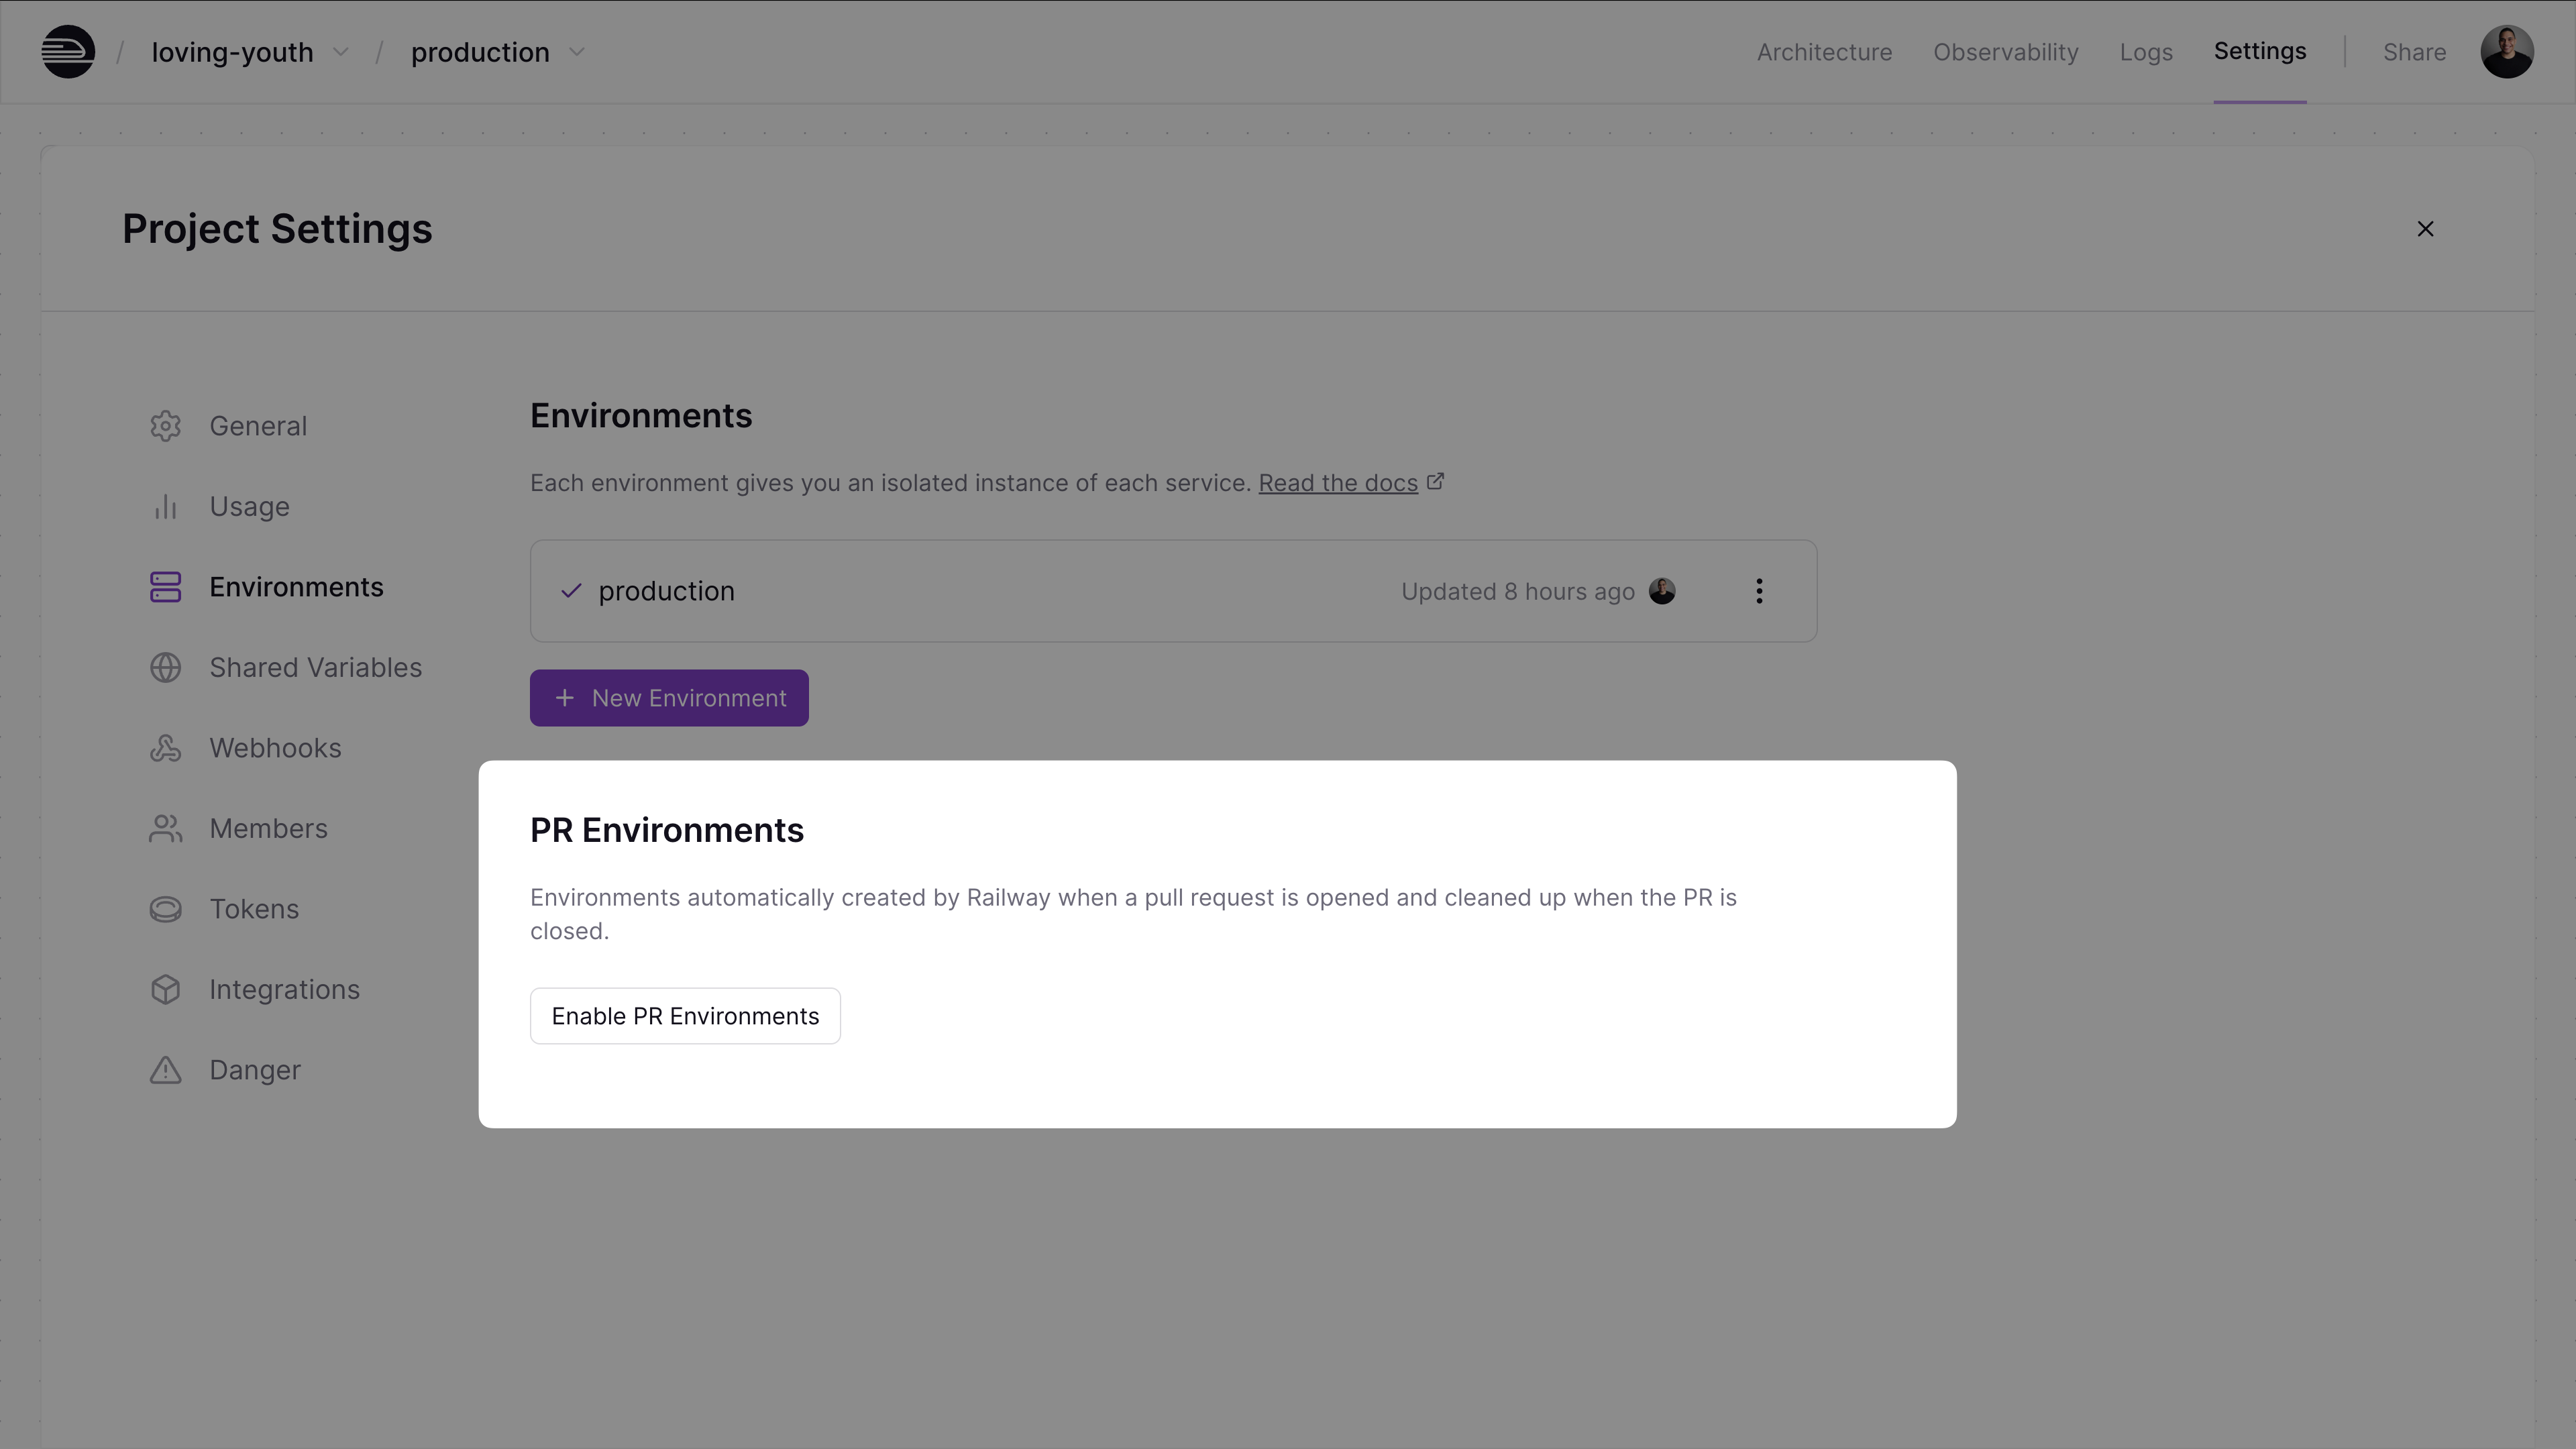Switch to the Logs tab
The height and width of the screenshot is (1449, 2576).
[x=2146, y=52]
